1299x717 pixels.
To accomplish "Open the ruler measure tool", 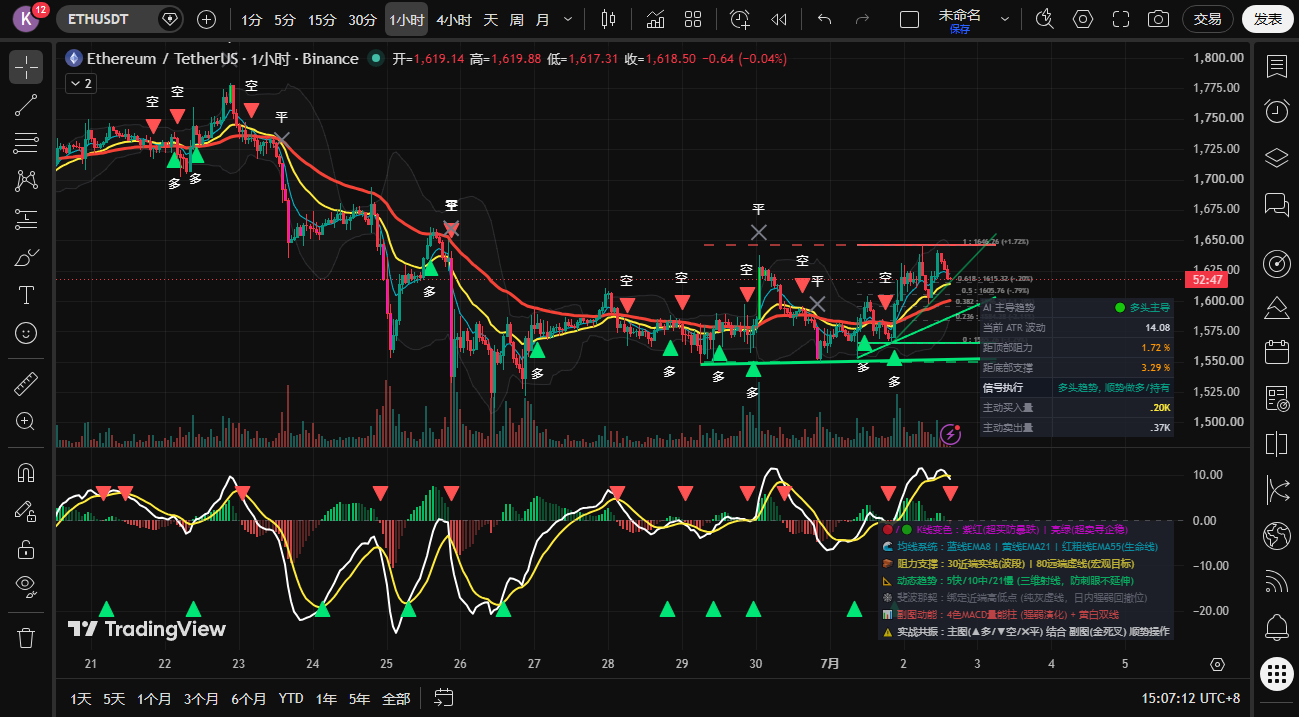I will (26, 383).
